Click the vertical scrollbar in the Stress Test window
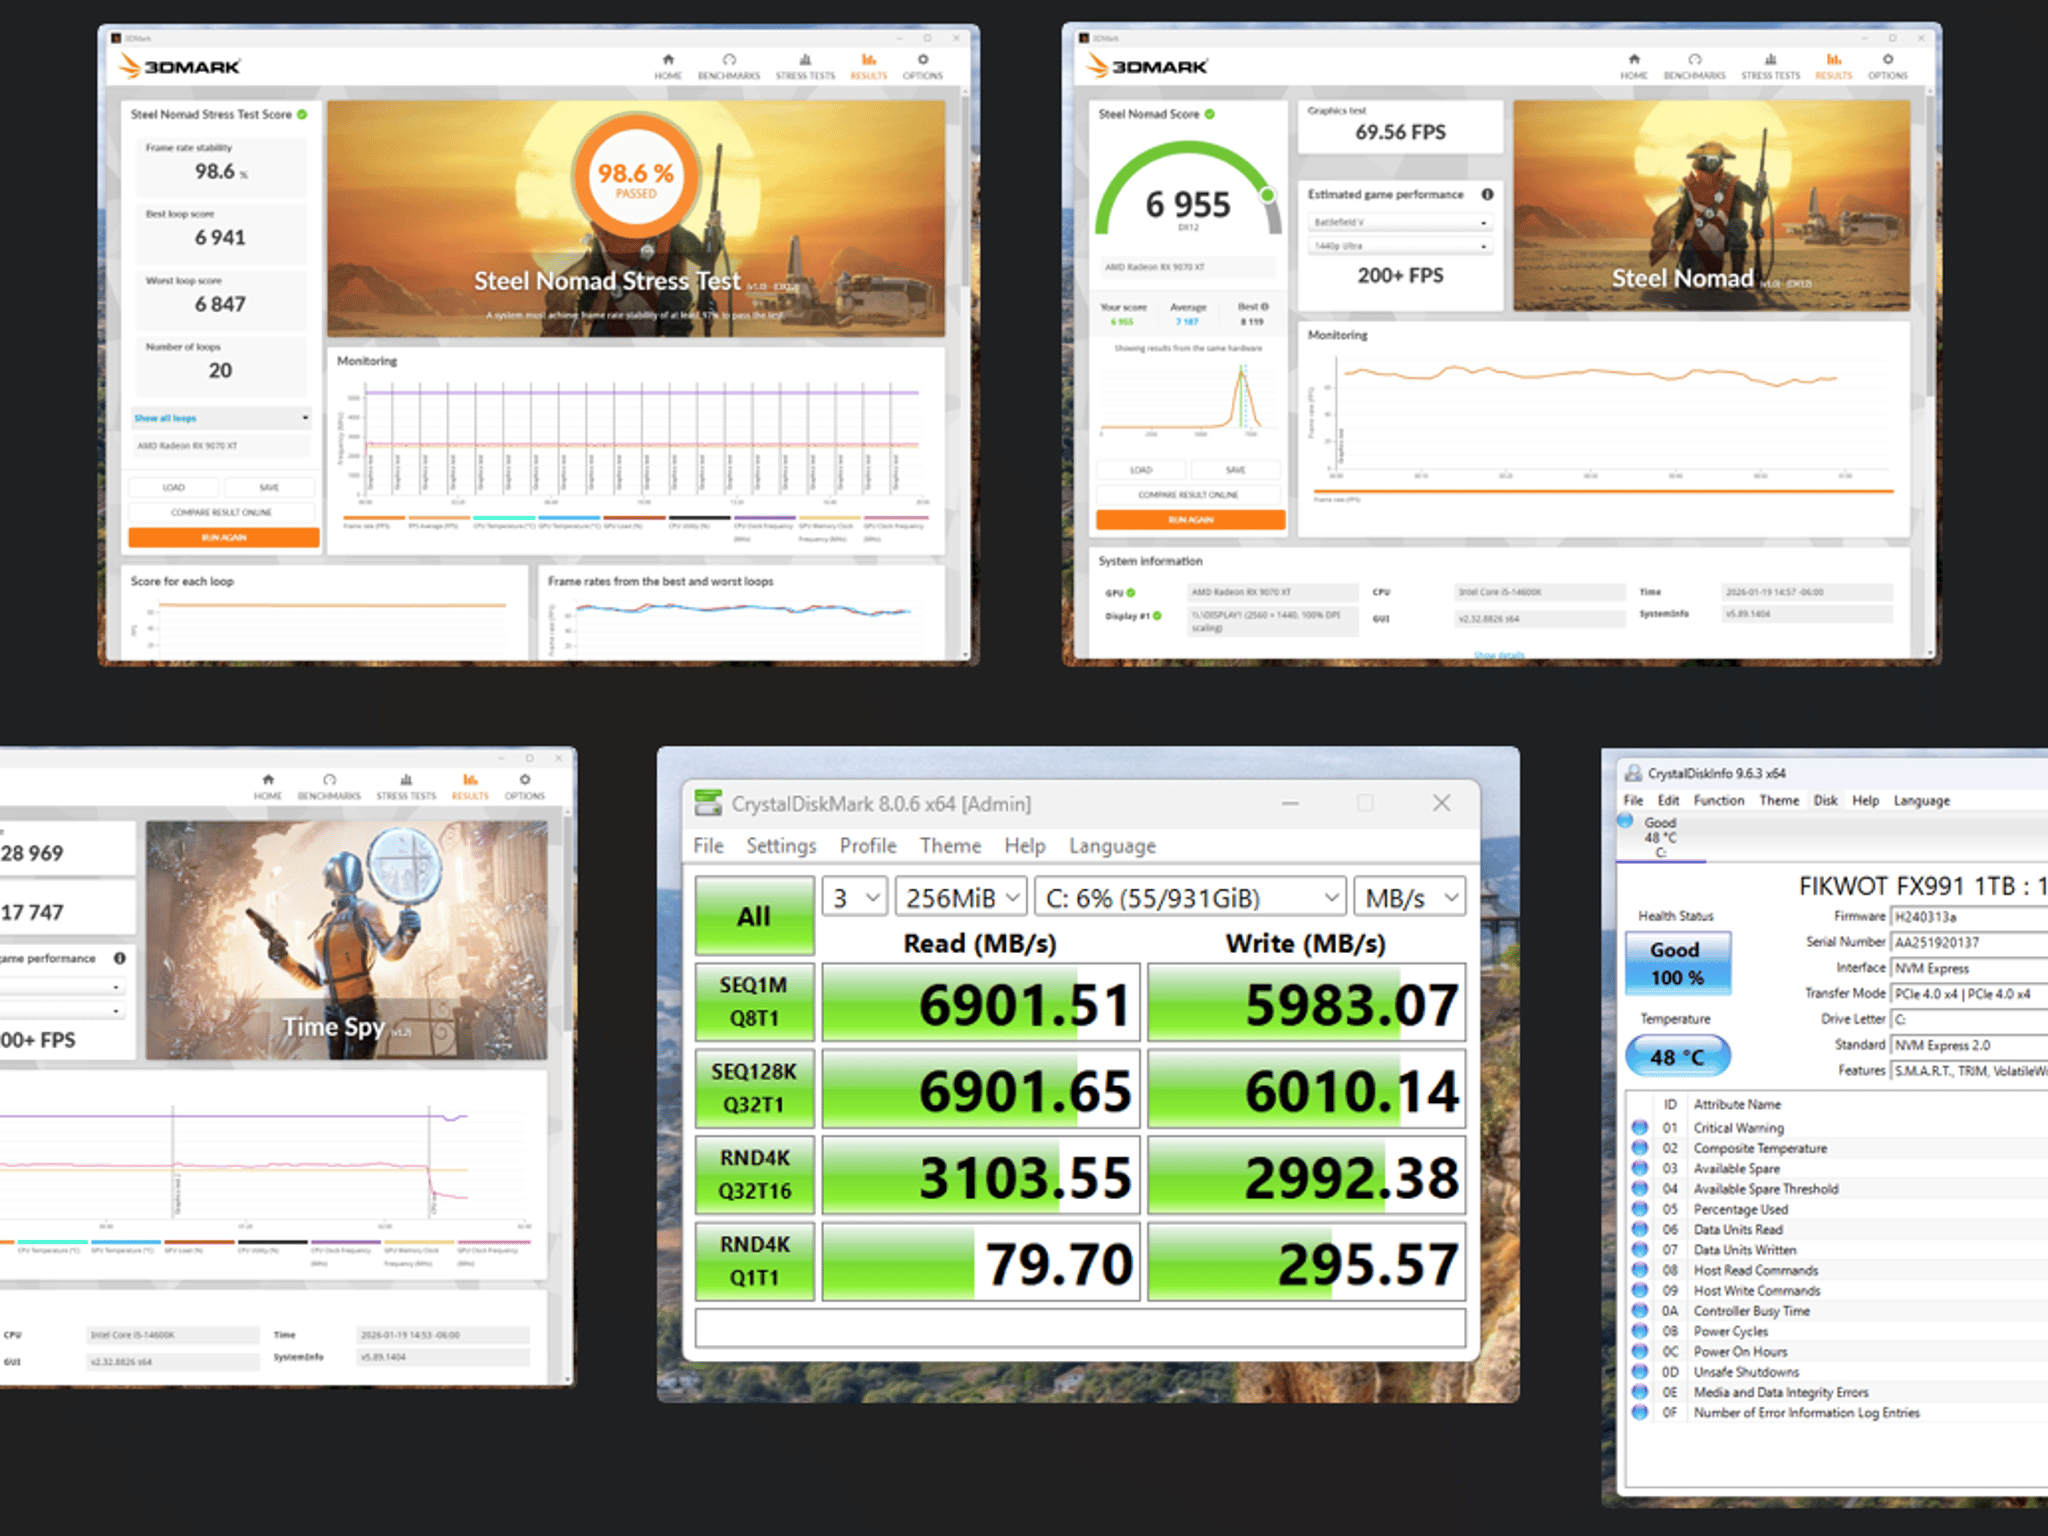The image size is (2048, 1536). pyautogui.click(x=965, y=190)
